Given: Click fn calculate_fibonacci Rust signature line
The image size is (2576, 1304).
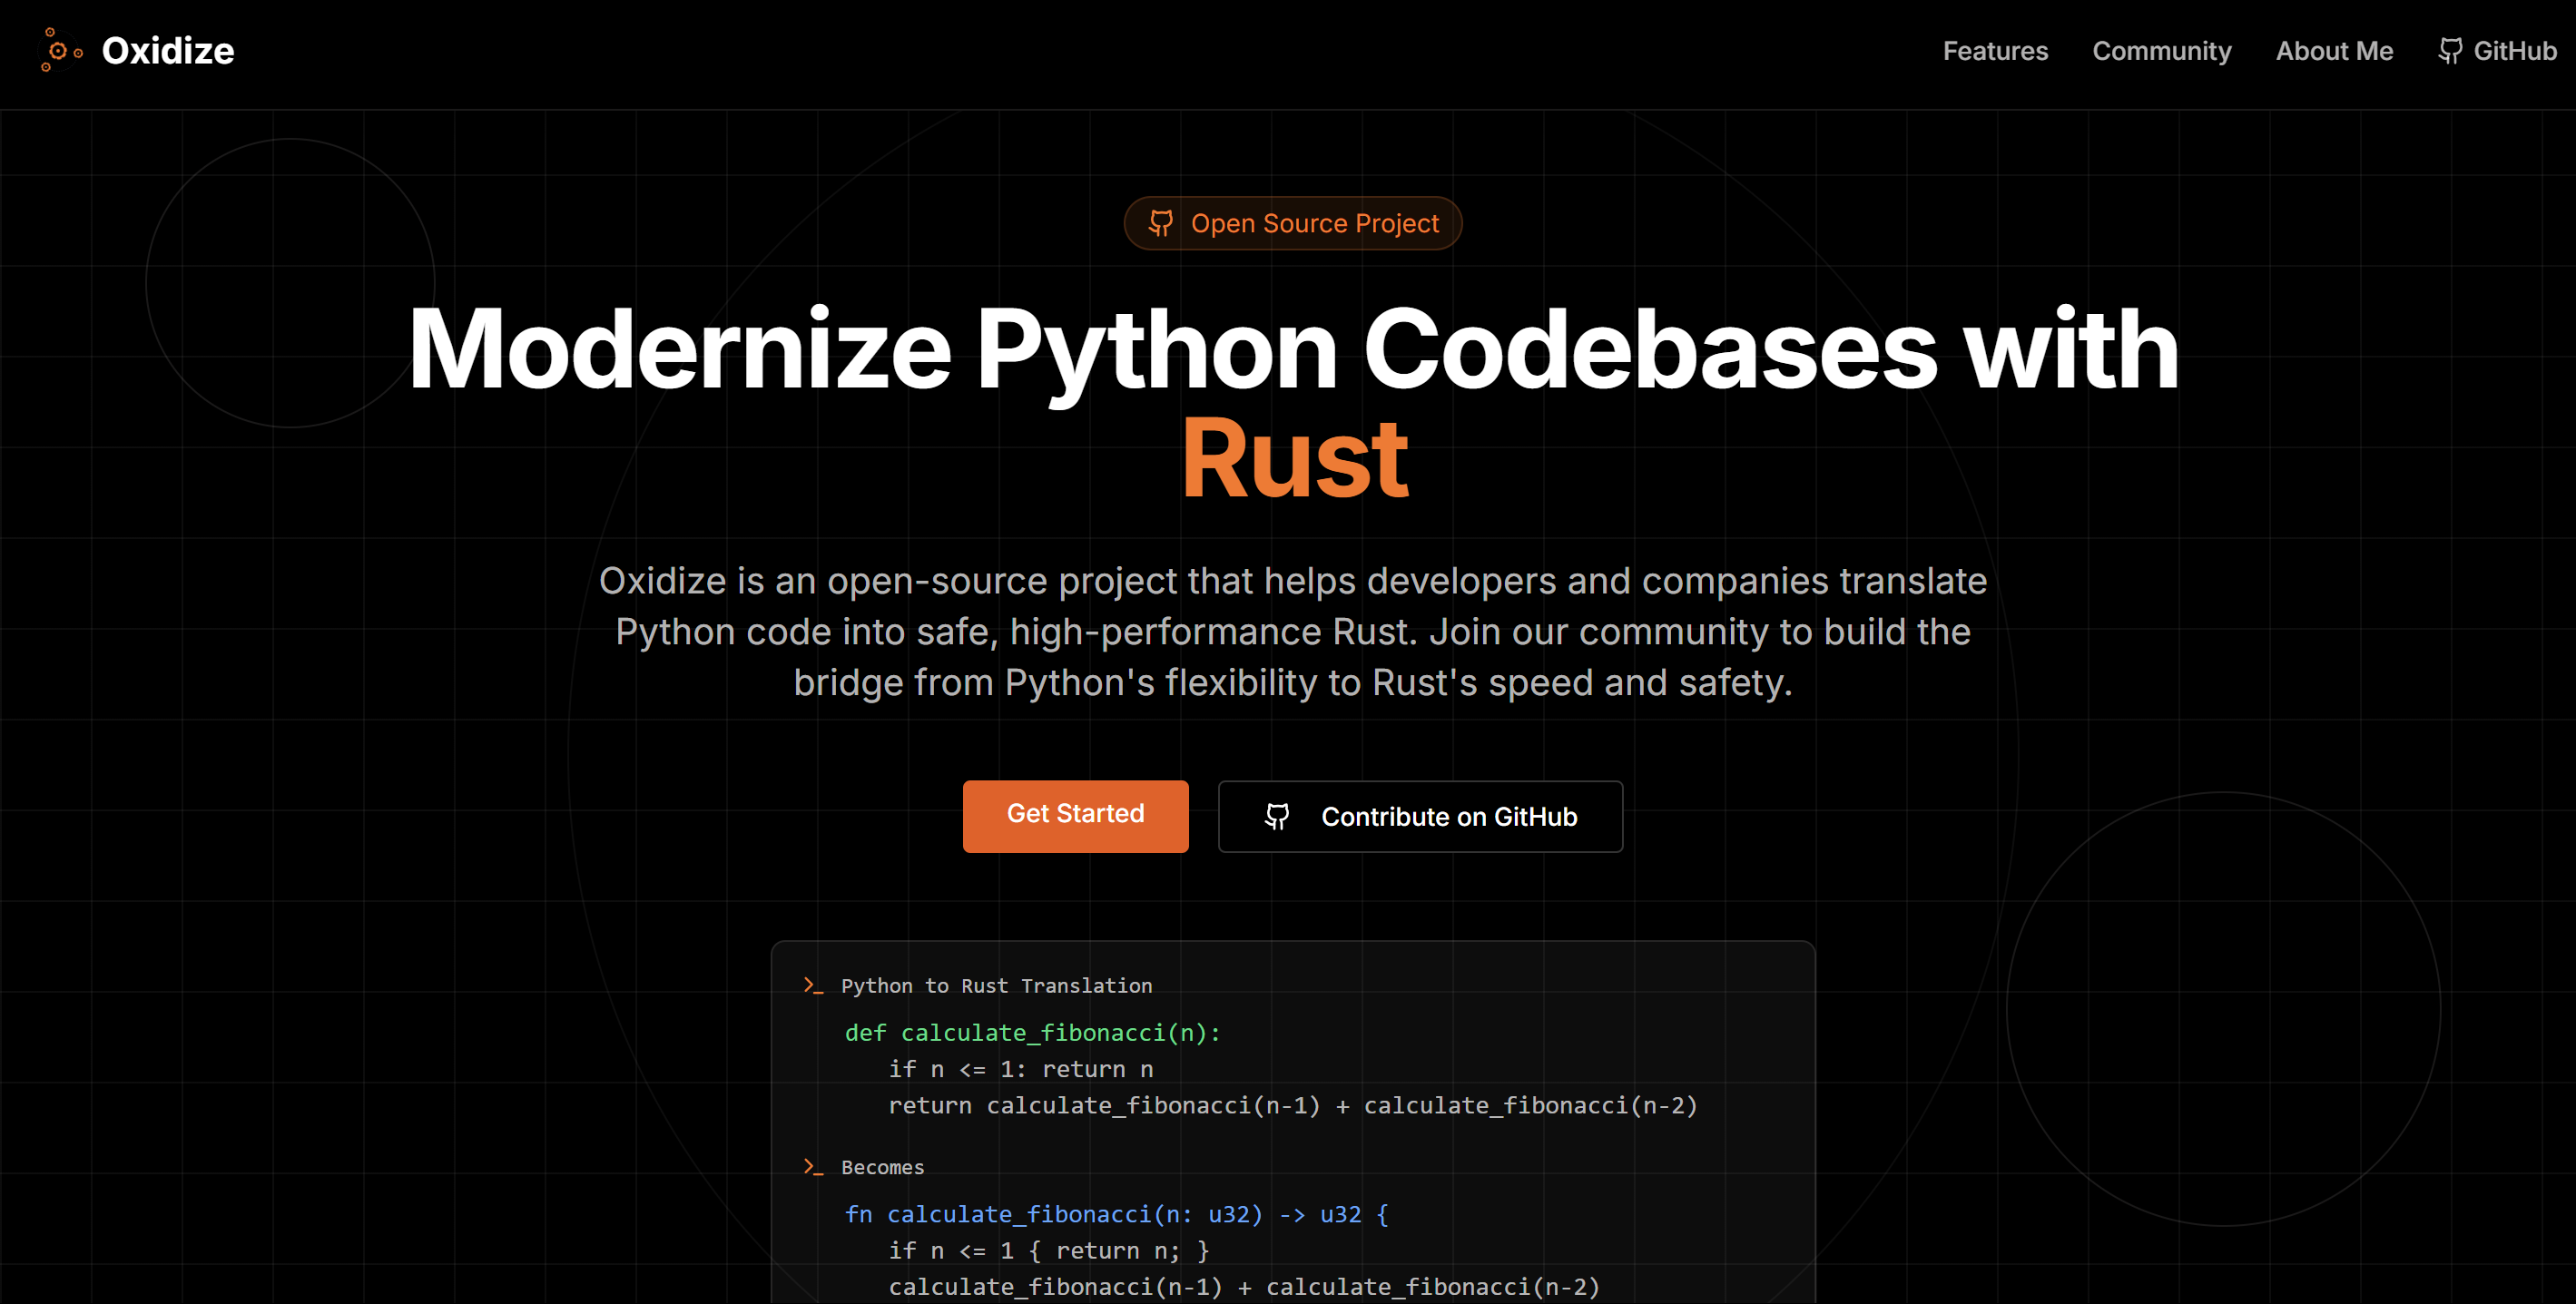Looking at the screenshot, I should 1116,1214.
